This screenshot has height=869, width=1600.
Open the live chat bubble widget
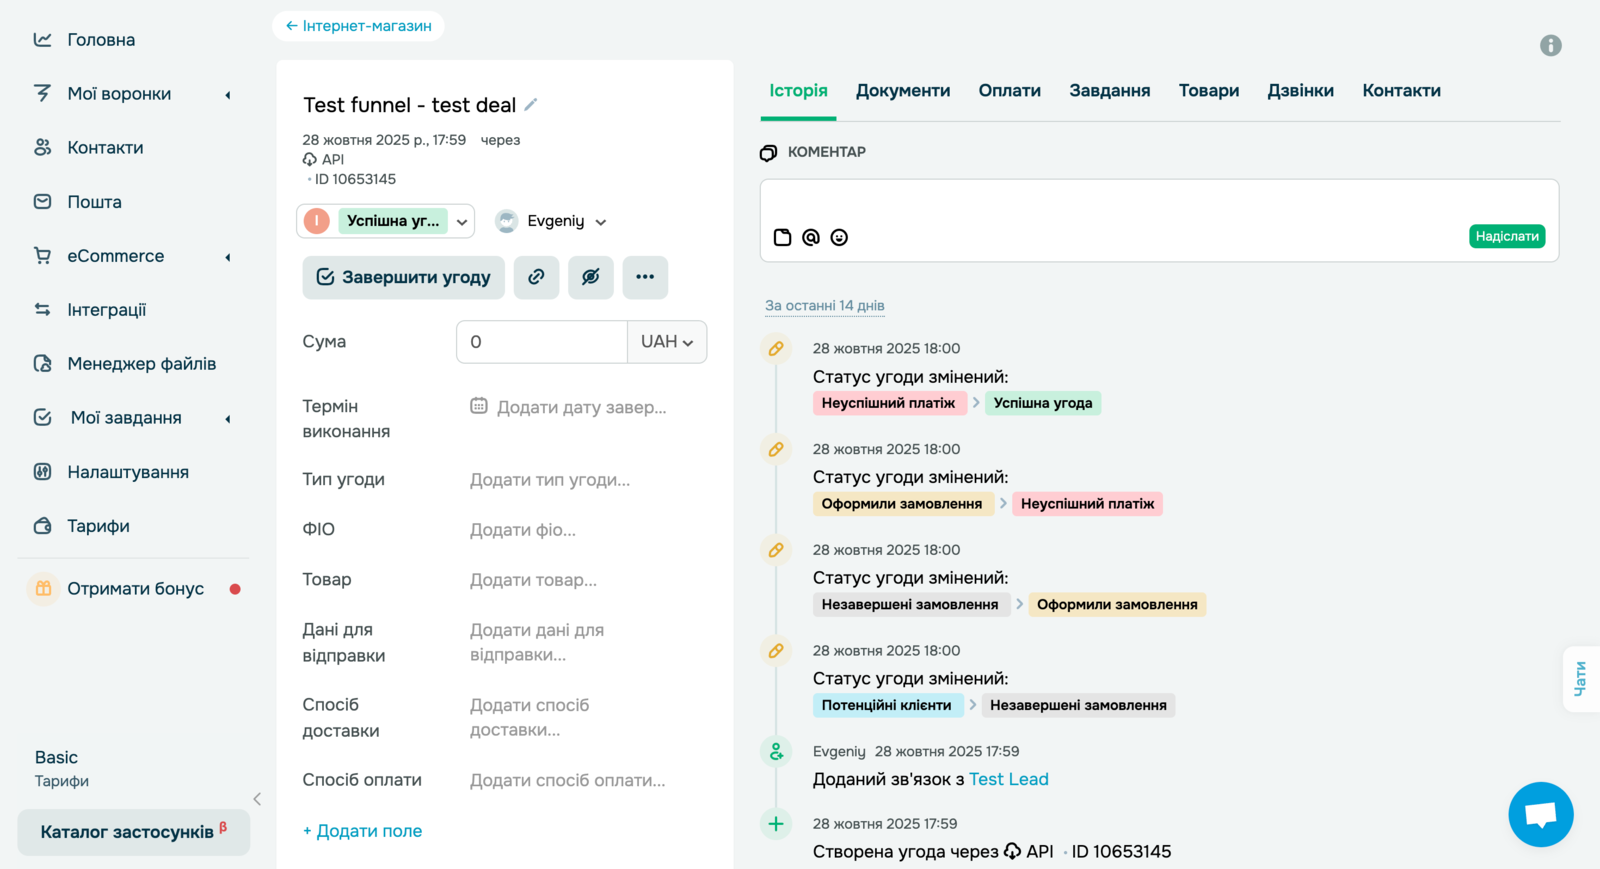pos(1540,814)
